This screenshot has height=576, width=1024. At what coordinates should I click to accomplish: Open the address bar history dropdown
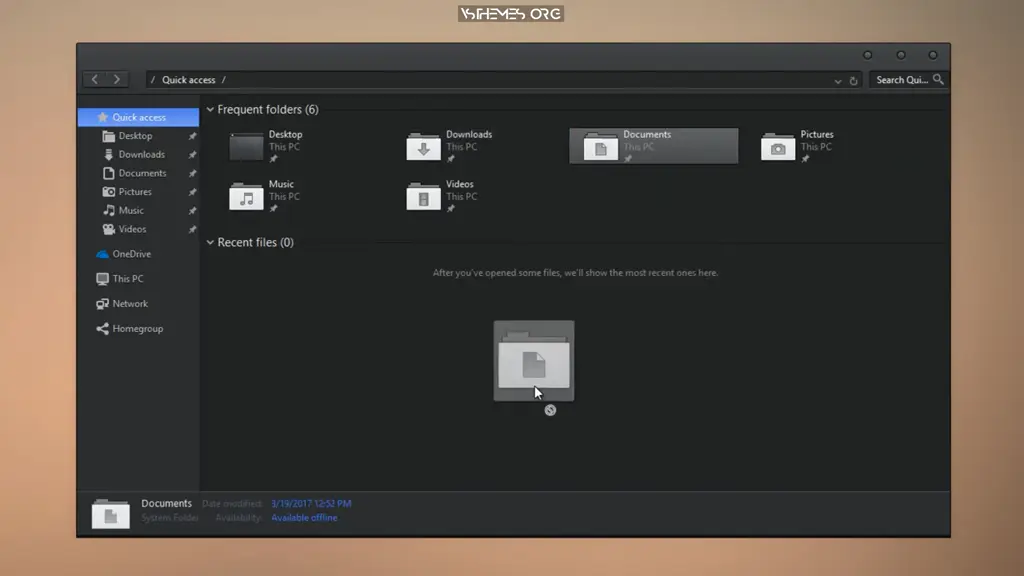coord(837,79)
